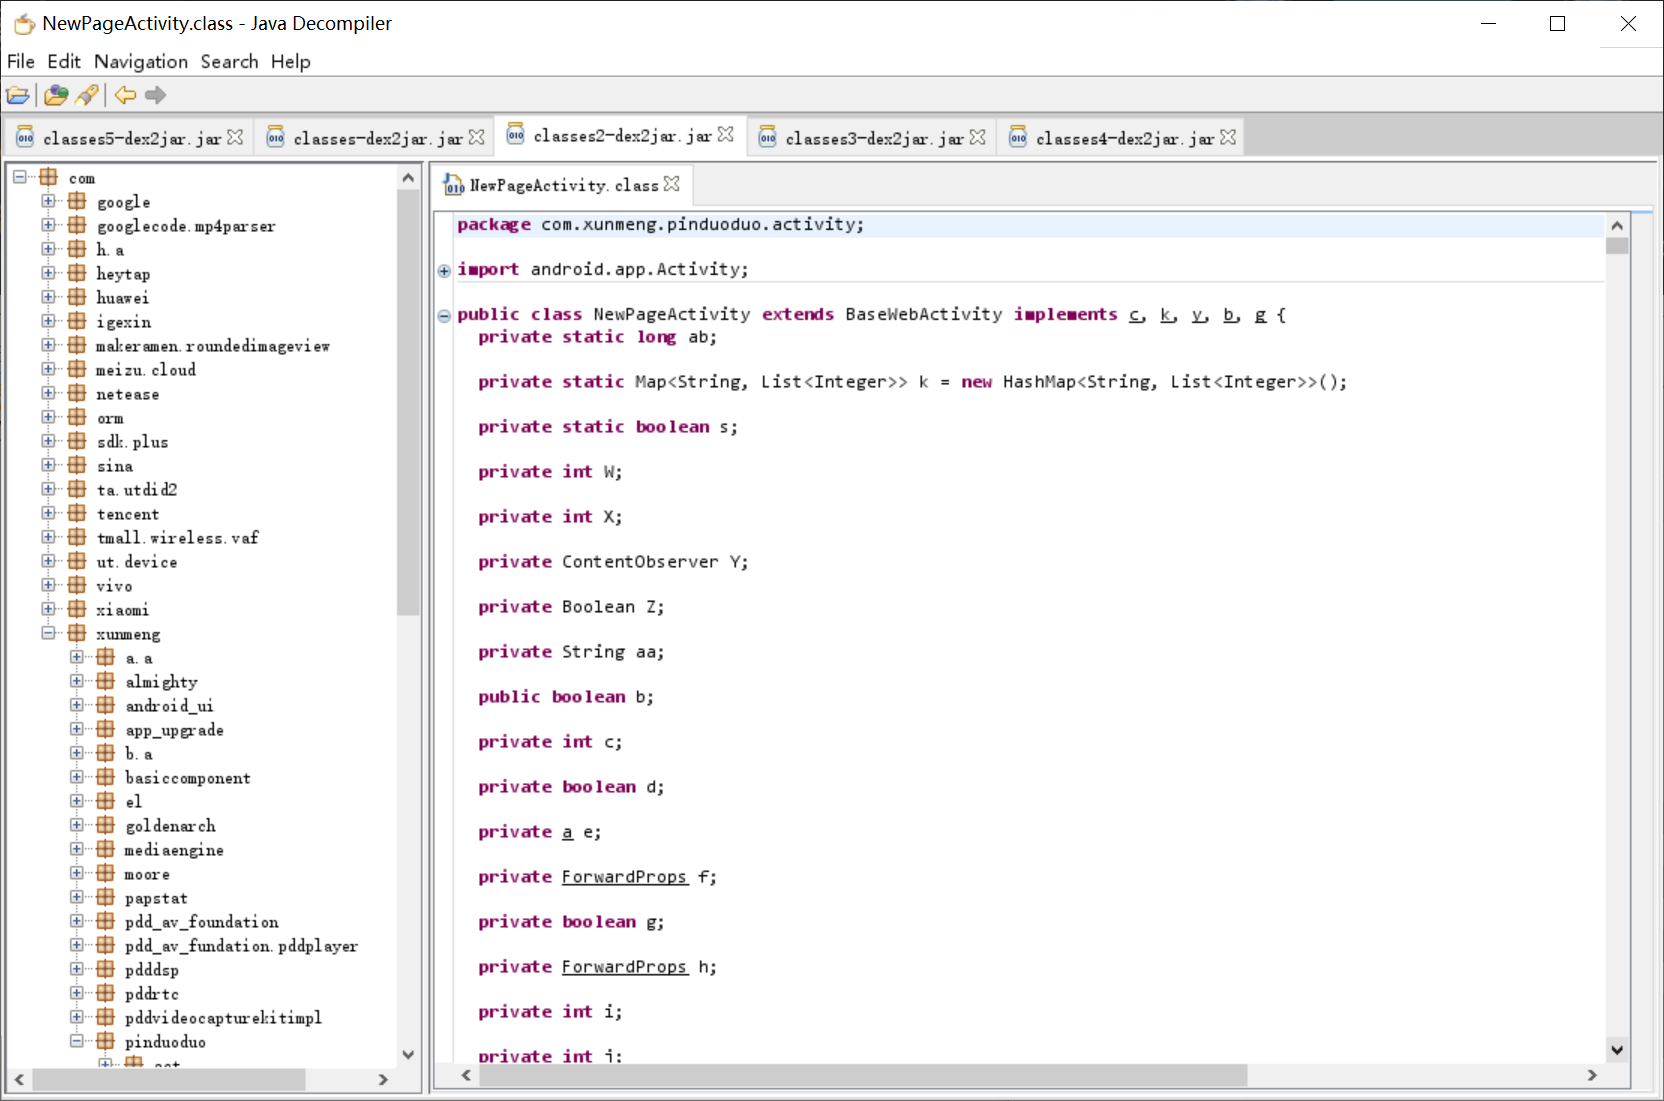This screenshot has height=1101, width=1664.
Task: Select the makeramen.roundedimageview tree item
Action: tap(213, 346)
